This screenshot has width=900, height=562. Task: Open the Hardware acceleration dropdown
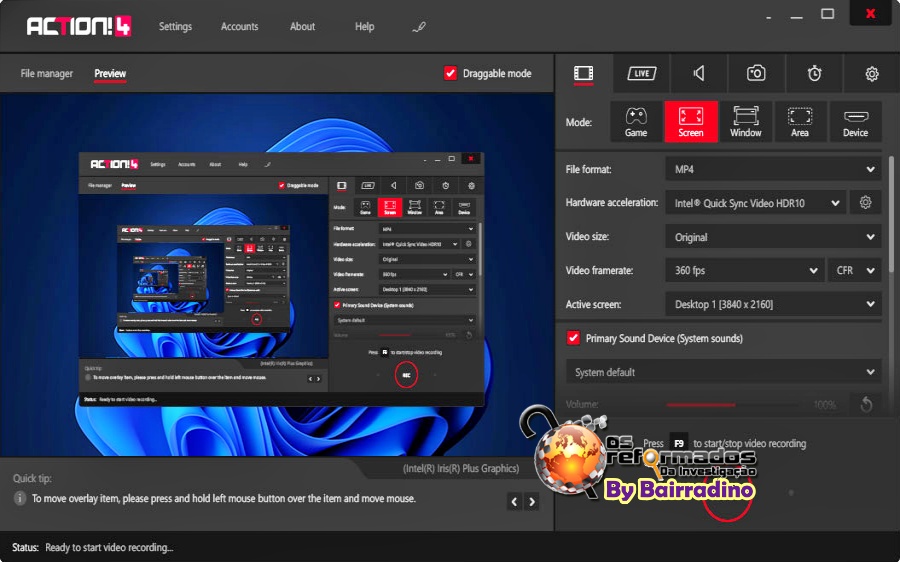tap(755, 203)
